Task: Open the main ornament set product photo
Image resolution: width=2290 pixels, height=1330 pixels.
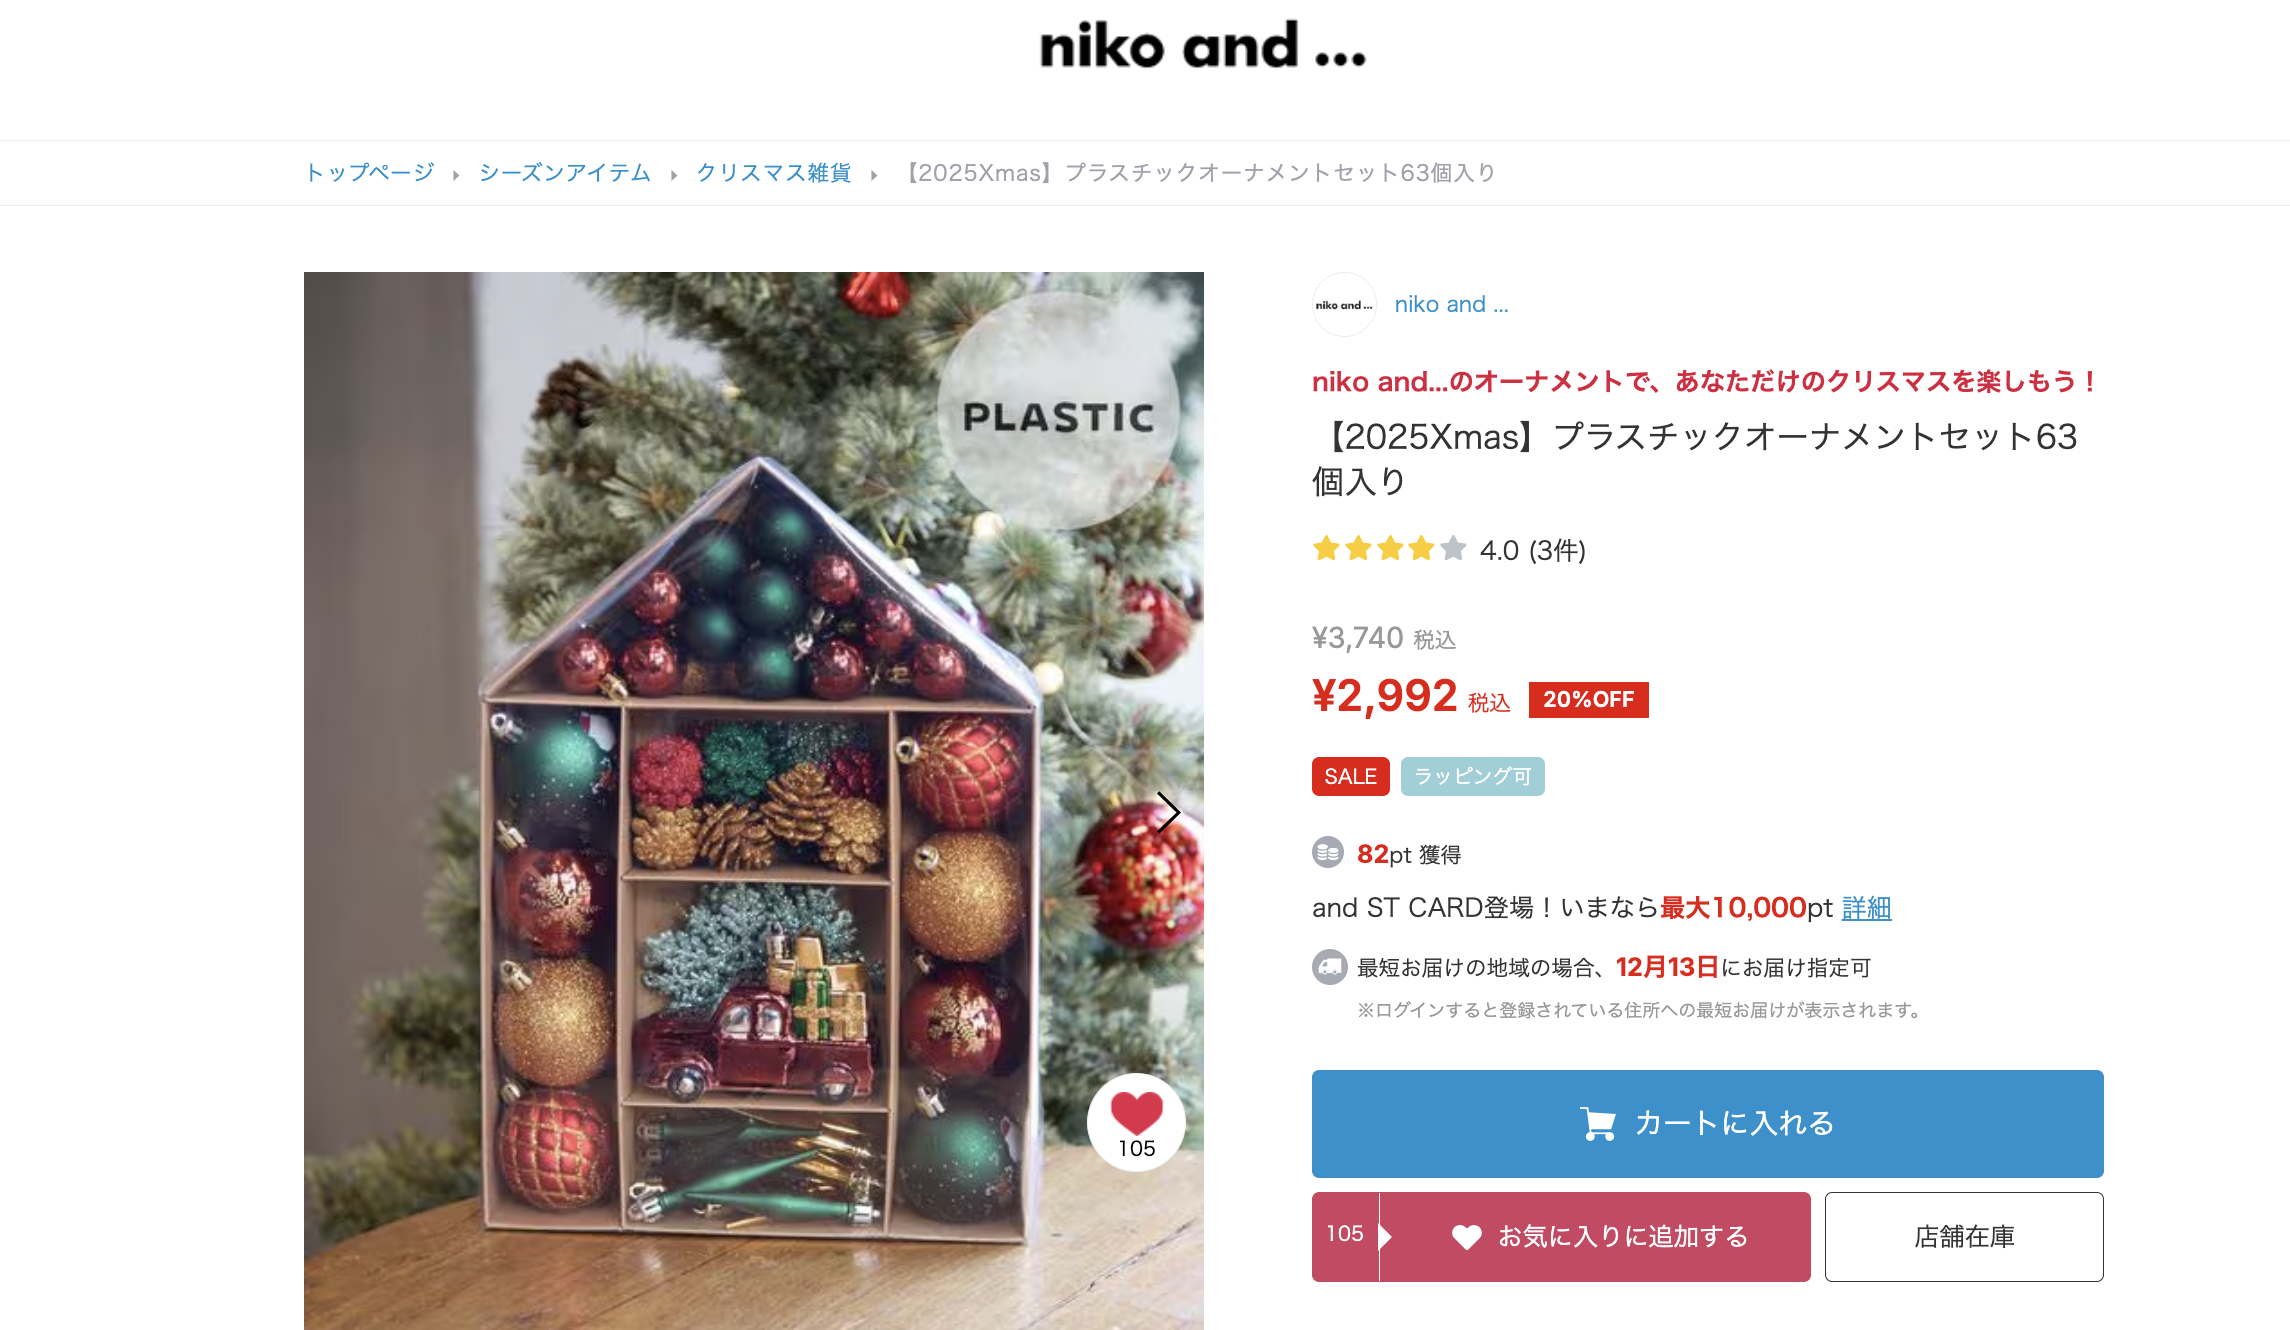Action: coord(753,800)
